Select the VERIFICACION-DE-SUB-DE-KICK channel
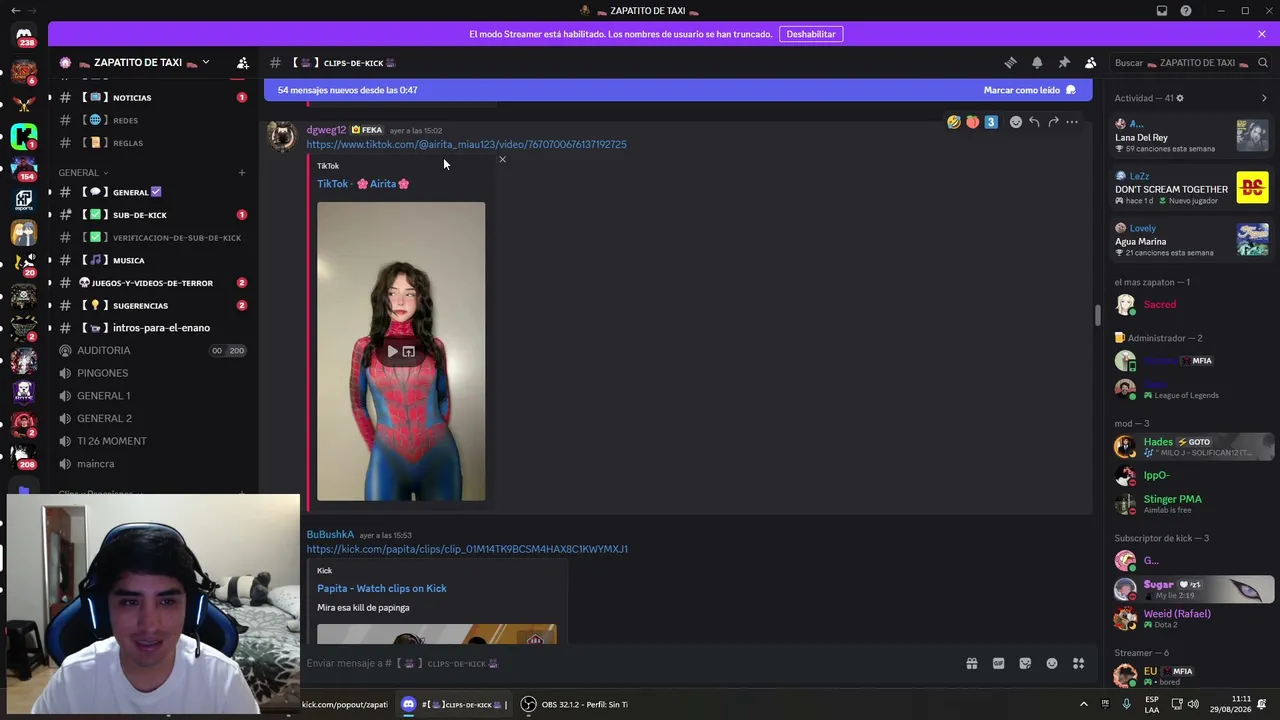This screenshot has height=720, width=1280. 153,238
